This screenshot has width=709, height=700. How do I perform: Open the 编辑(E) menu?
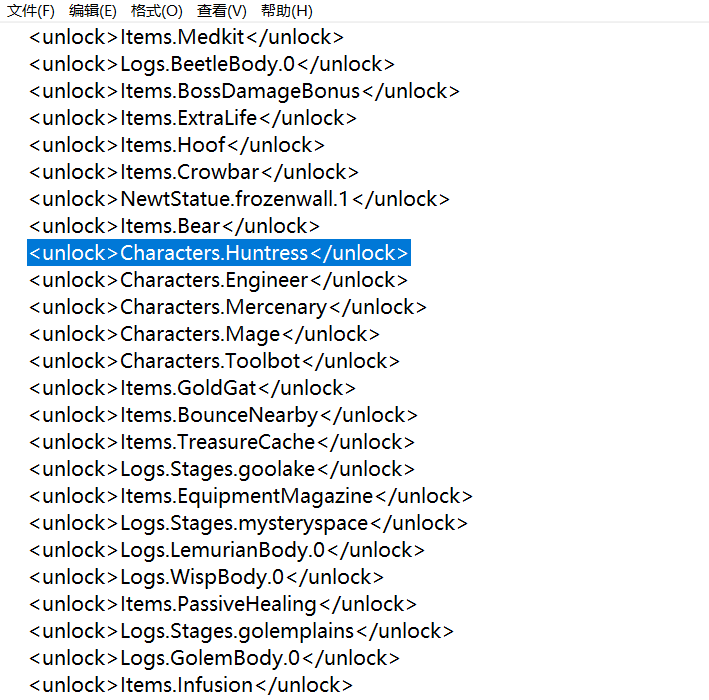pos(93,10)
